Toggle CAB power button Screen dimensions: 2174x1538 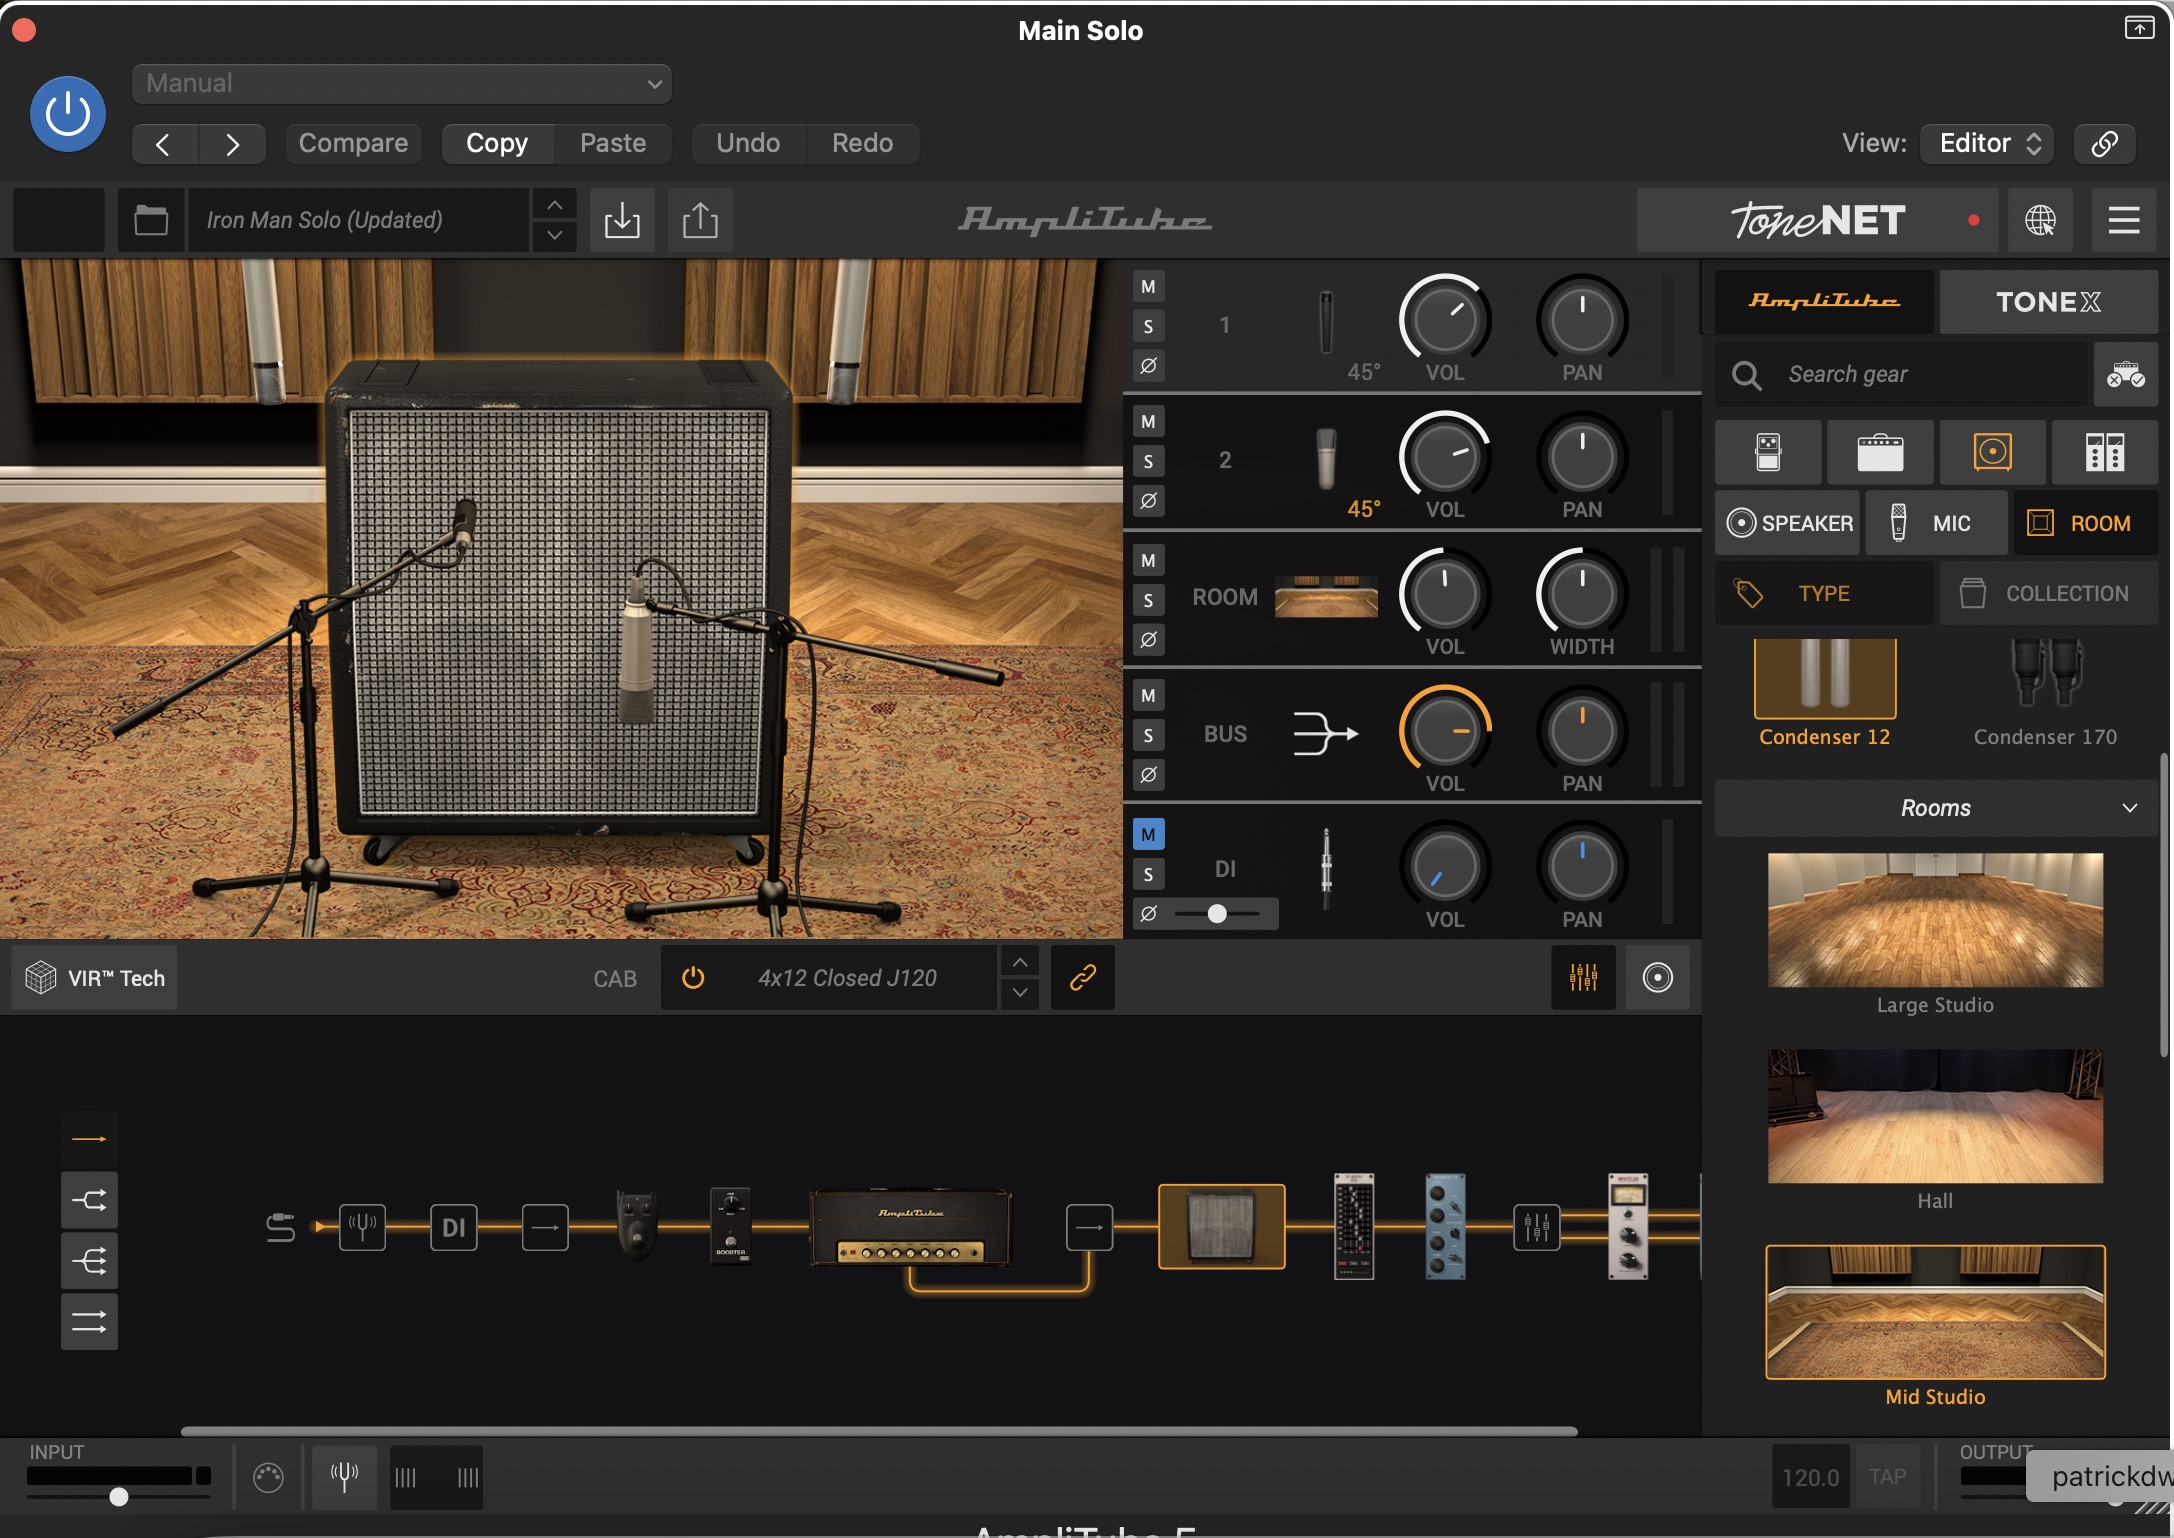point(693,978)
